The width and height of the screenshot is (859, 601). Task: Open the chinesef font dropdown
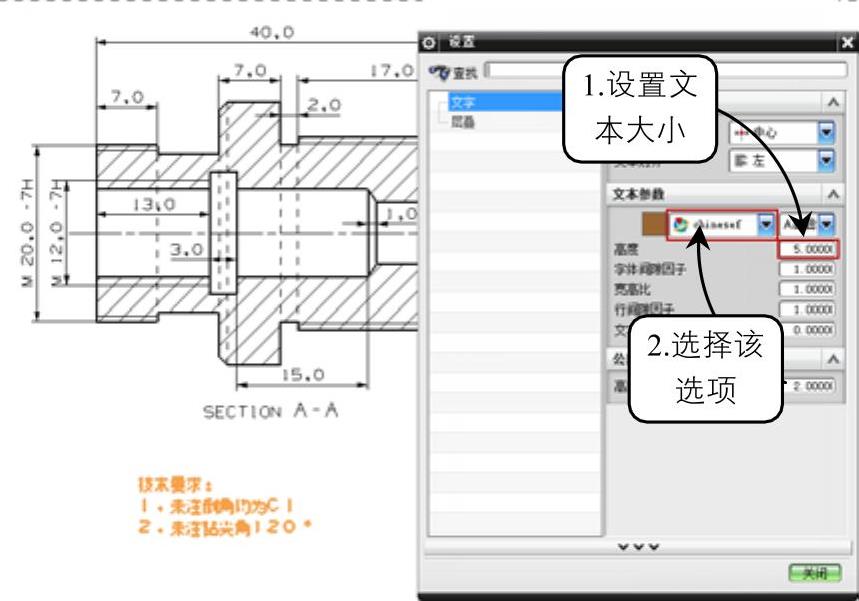[766, 224]
